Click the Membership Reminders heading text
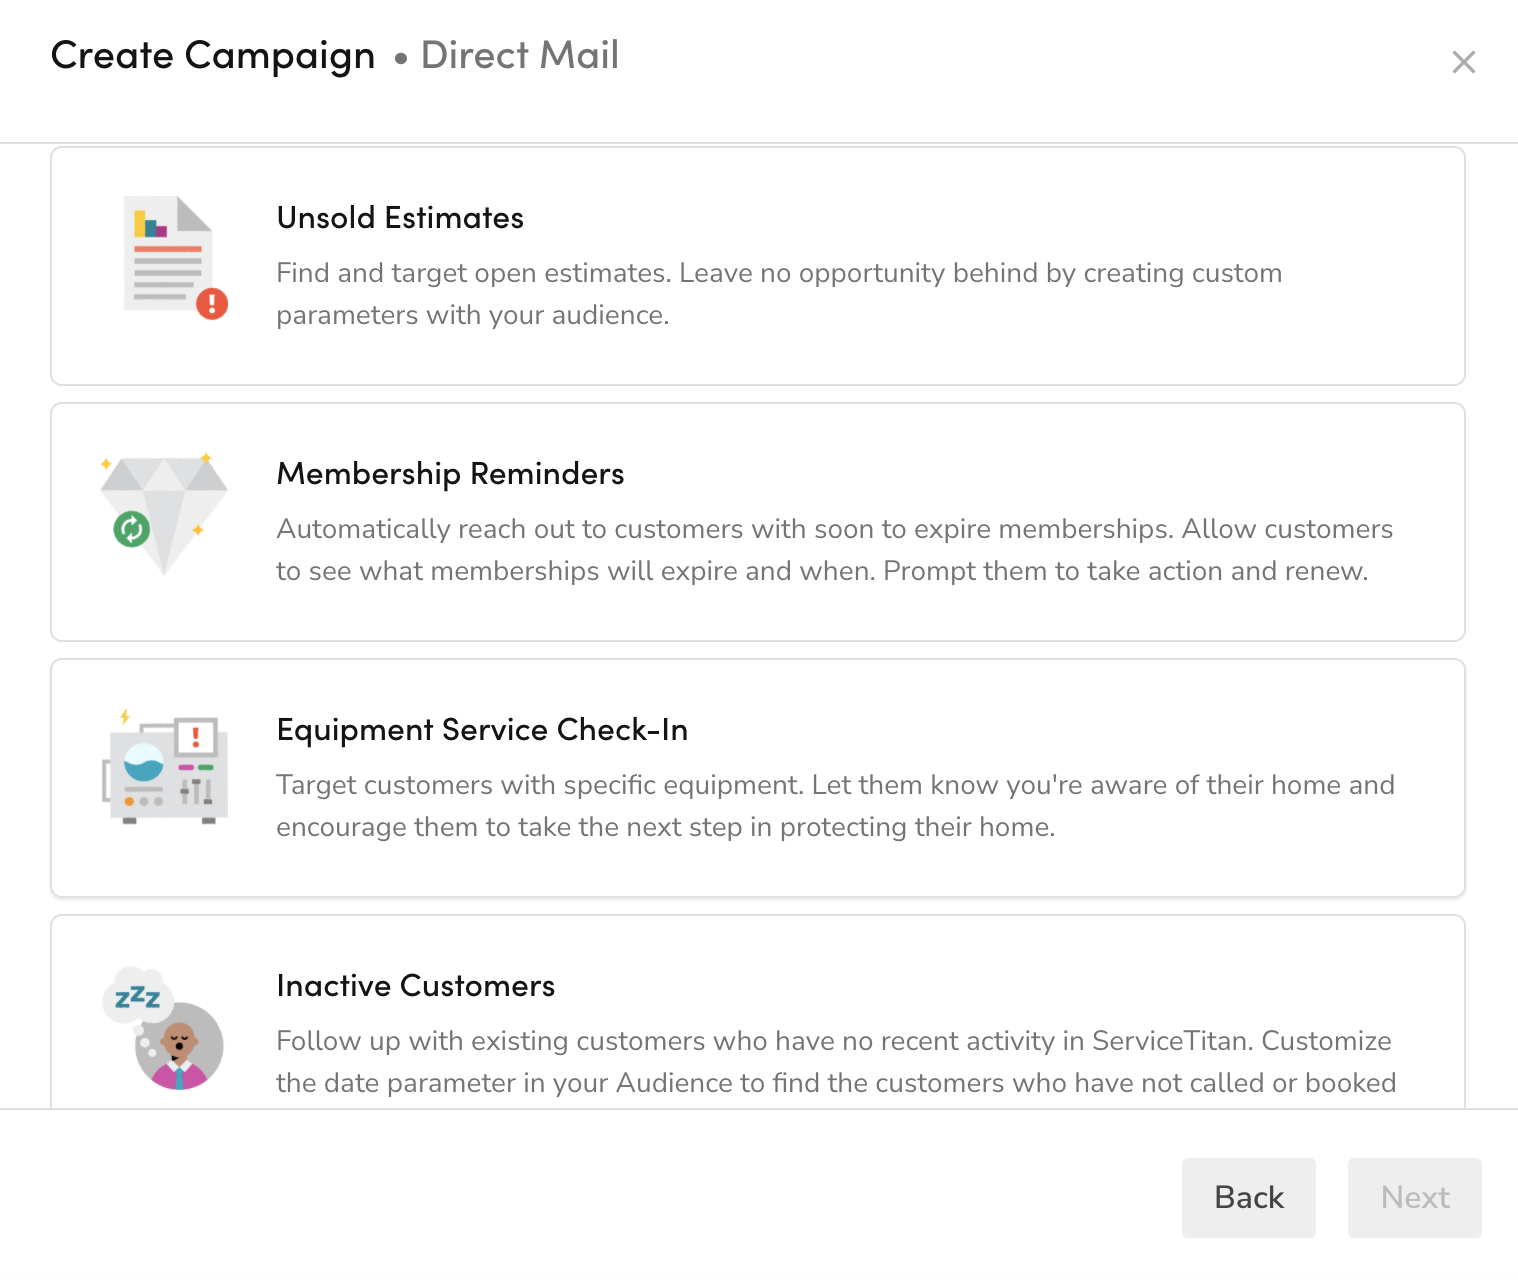1518x1280 pixels. coord(450,474)
